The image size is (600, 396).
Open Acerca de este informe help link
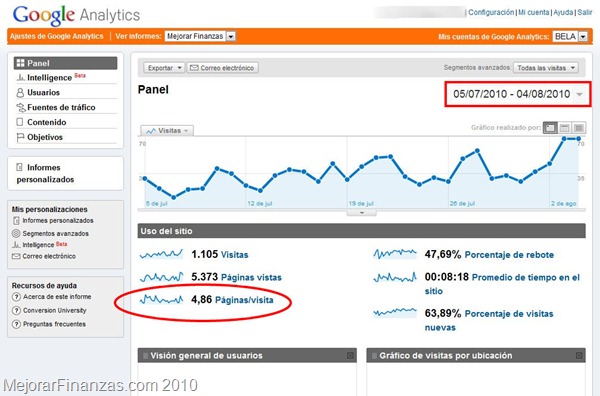(x=57, y=297)
